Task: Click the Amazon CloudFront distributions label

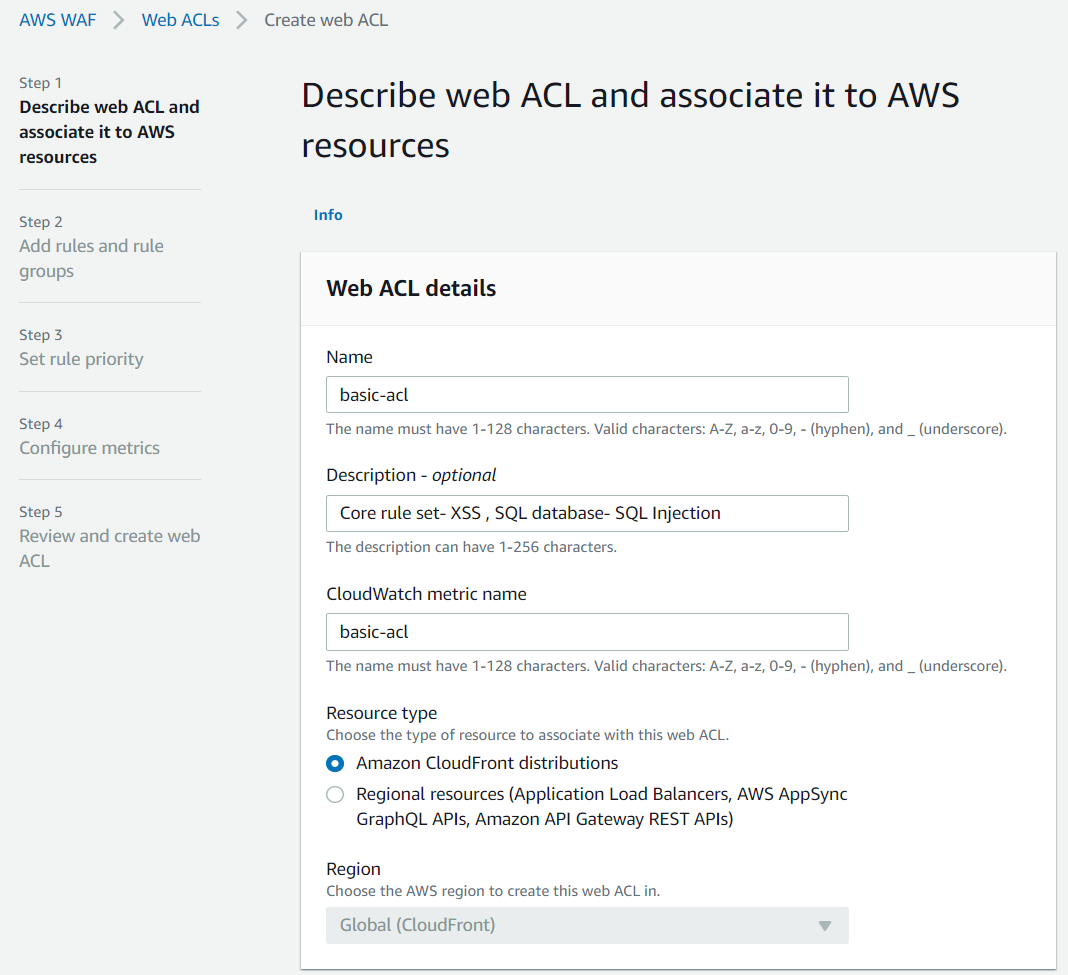Action: [x=487, y=764]
